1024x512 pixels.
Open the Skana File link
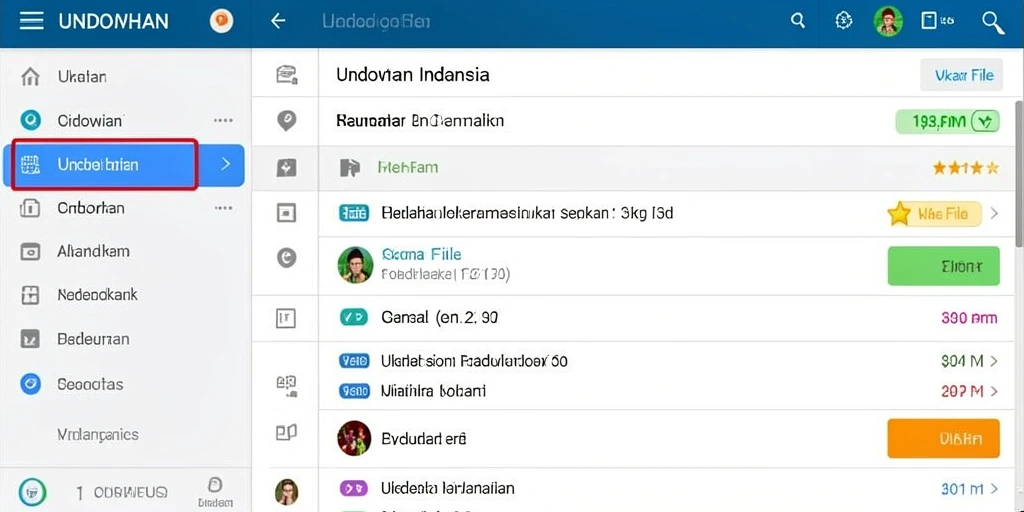click(x=421, y=254)
